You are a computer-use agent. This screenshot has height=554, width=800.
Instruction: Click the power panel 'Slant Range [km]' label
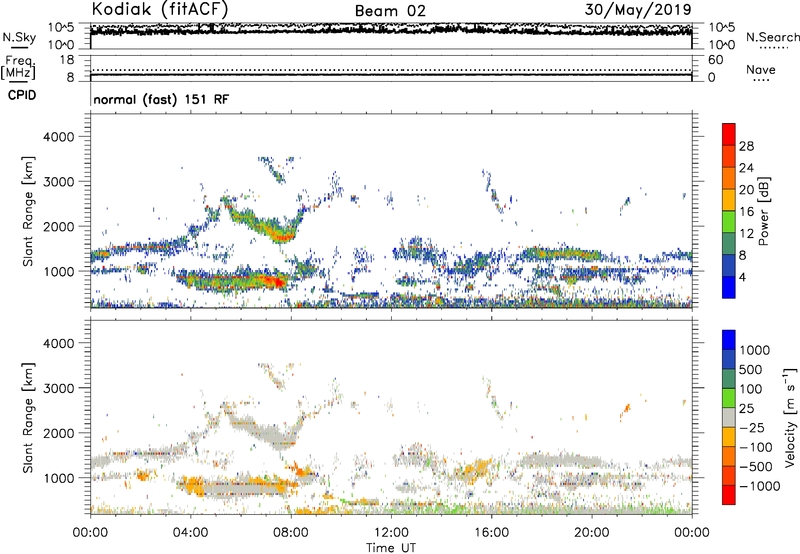pyautogui.click(x=28, y=211)
